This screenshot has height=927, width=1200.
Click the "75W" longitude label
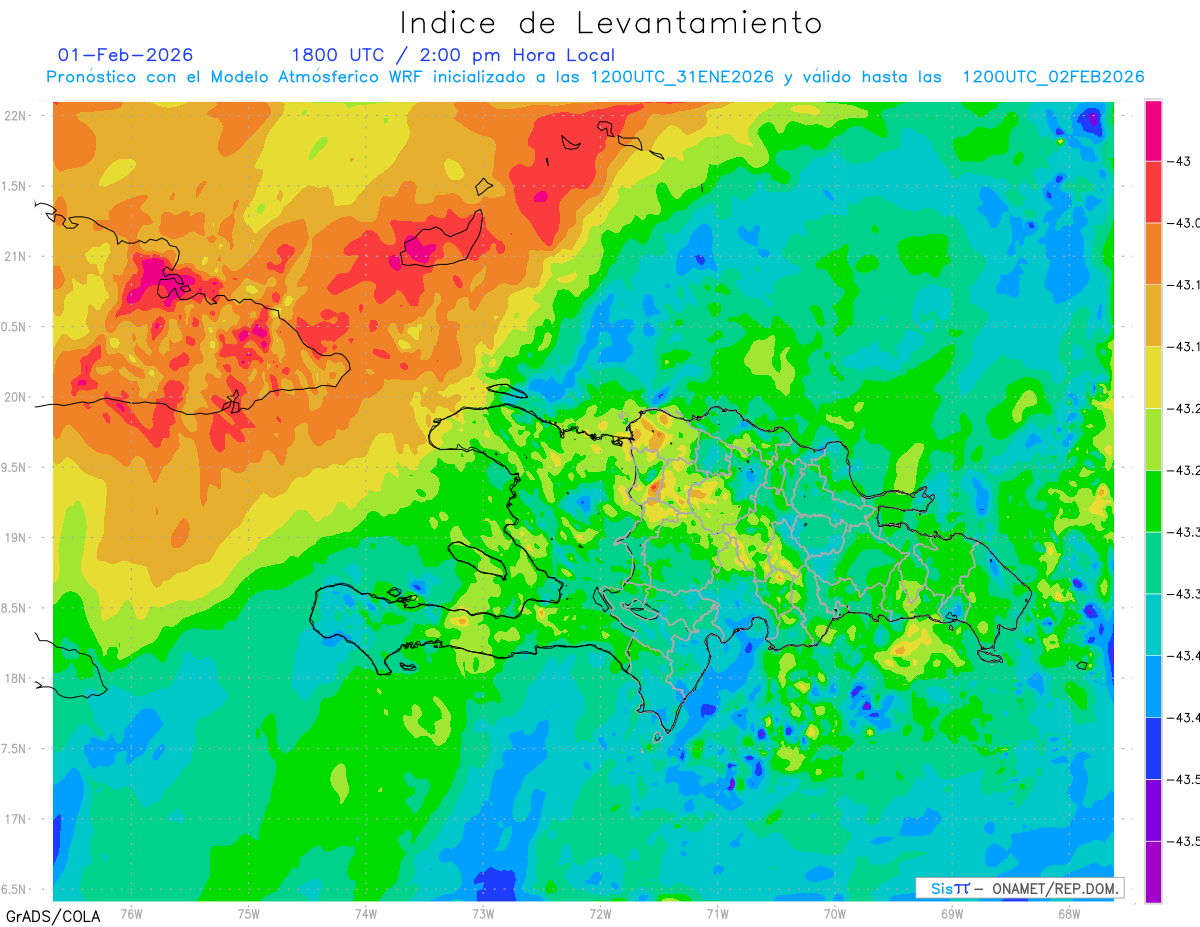[x=249, y=914]
